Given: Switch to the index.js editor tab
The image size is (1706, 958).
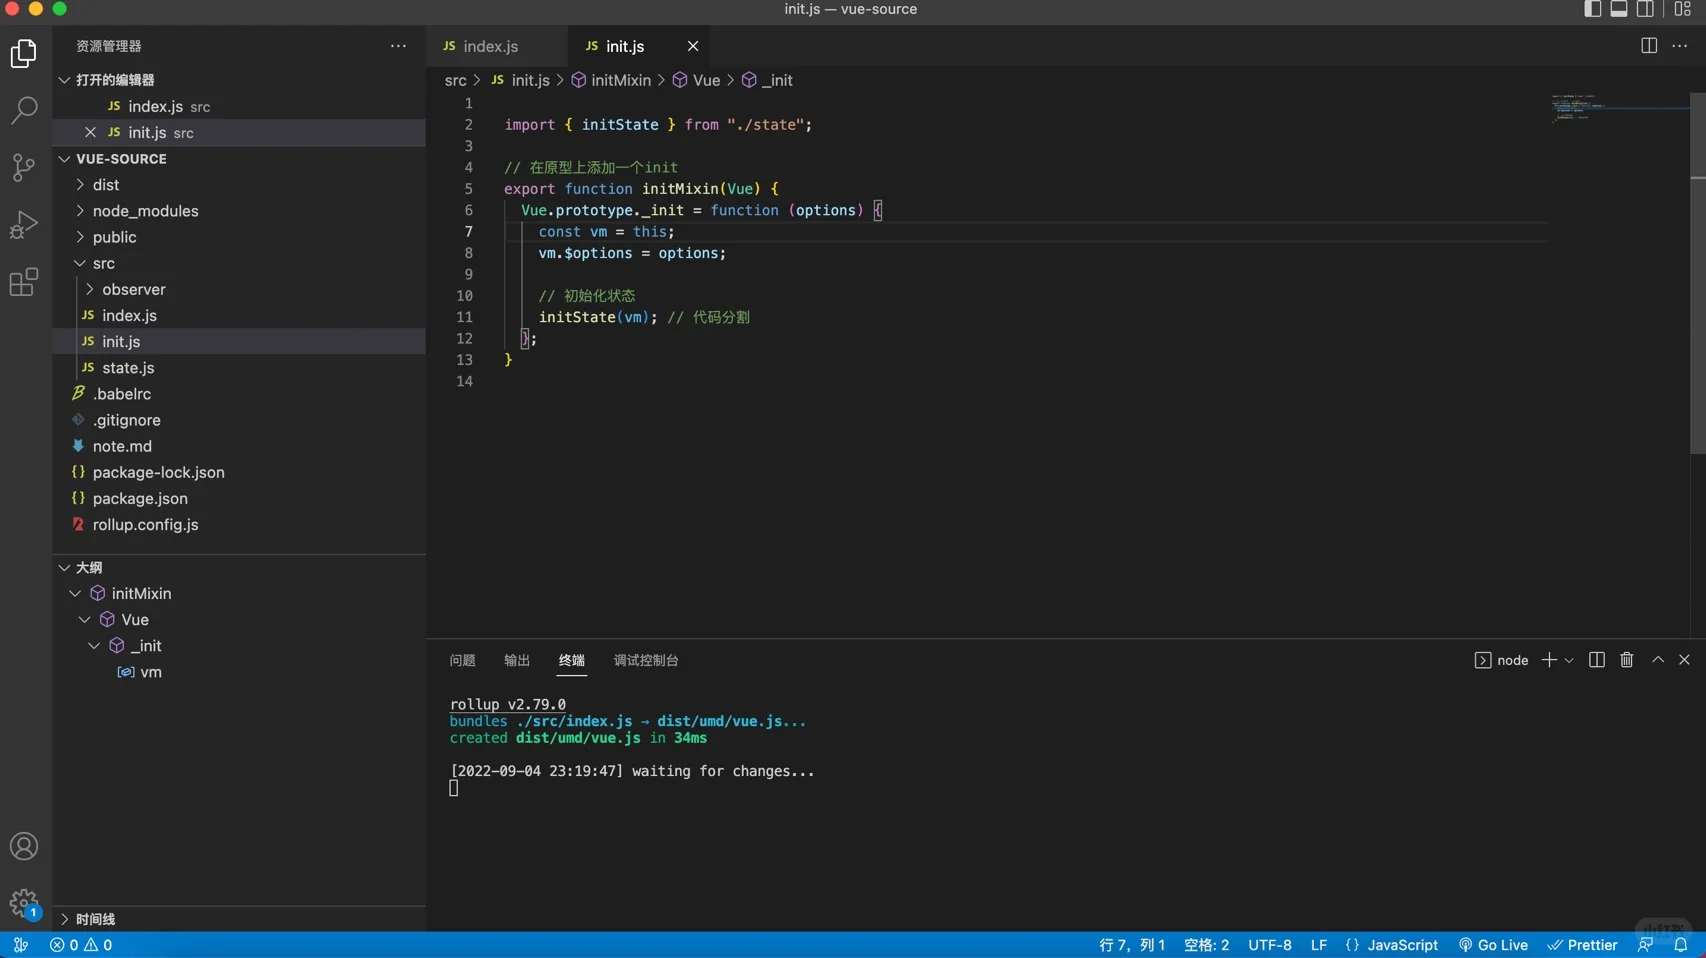Looking at the screenshot, I should [x=490, y=46].
